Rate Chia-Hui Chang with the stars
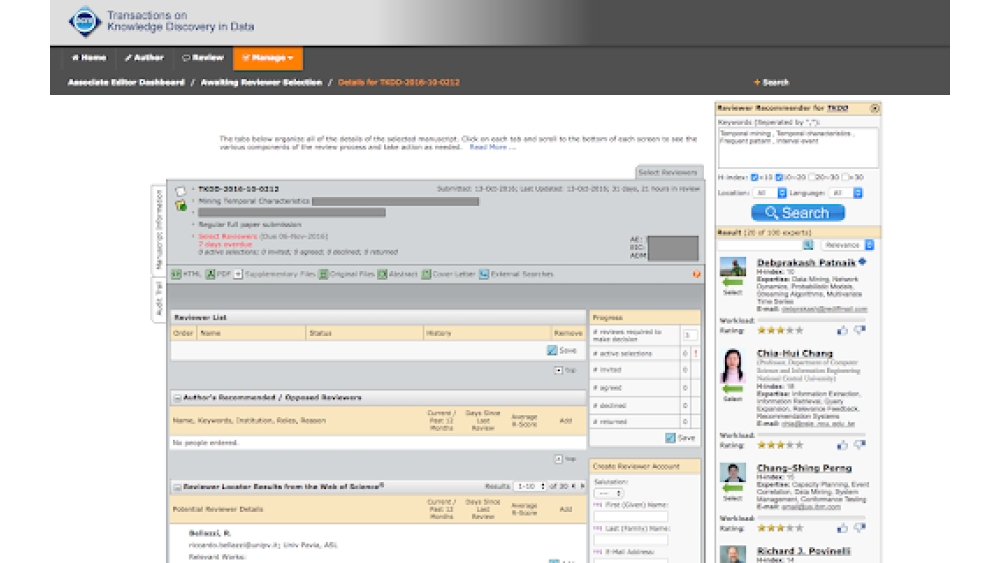Viewport: 1000px width, 563px height. (780, 445)
